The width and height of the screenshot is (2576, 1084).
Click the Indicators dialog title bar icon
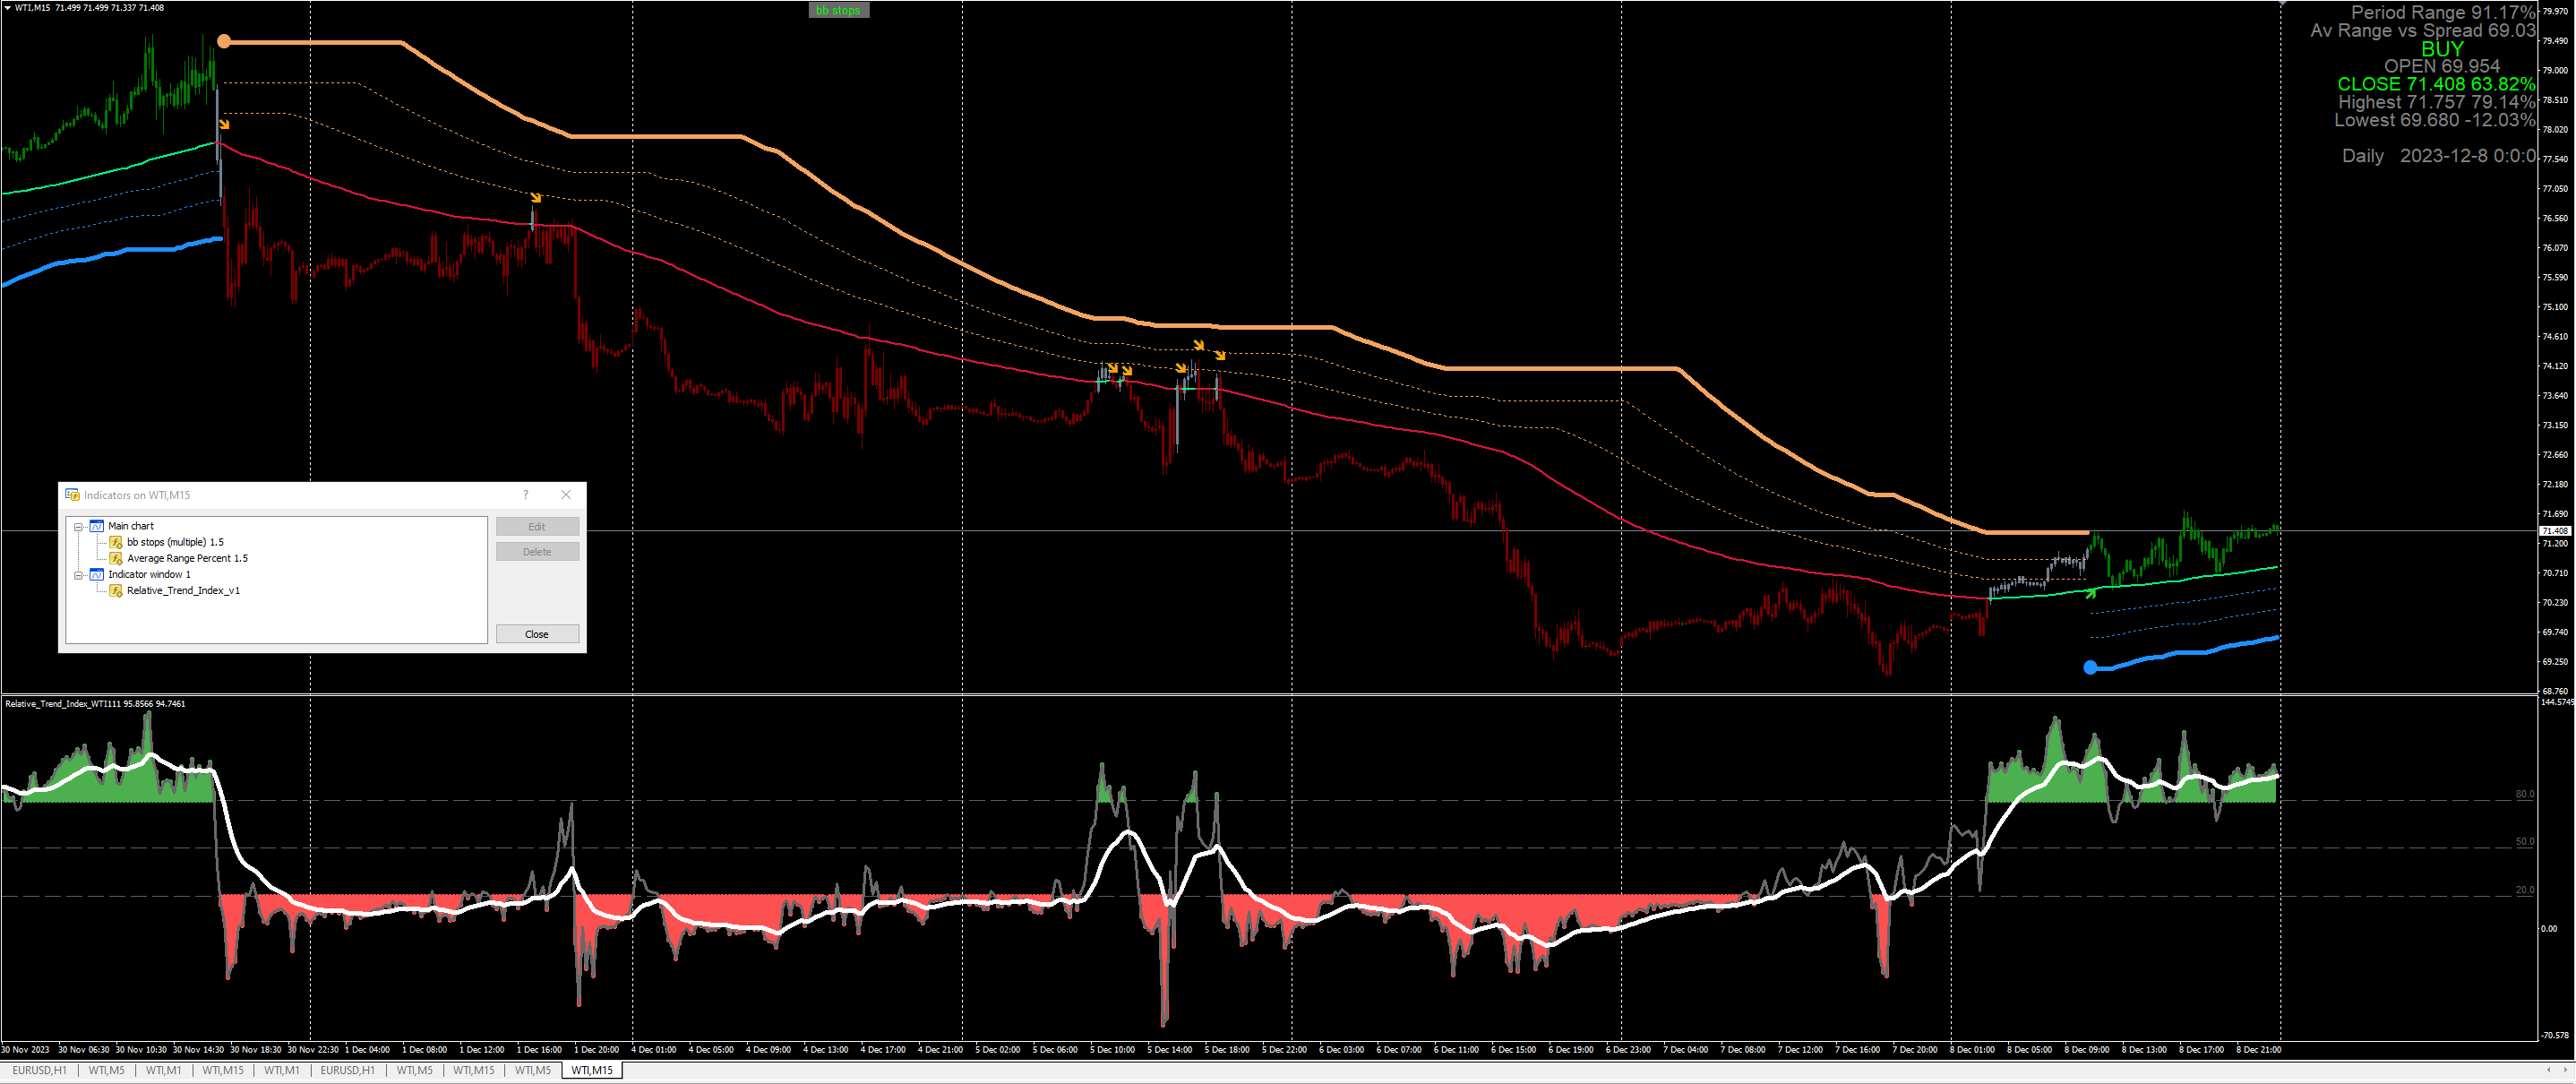tap(72, 495)
